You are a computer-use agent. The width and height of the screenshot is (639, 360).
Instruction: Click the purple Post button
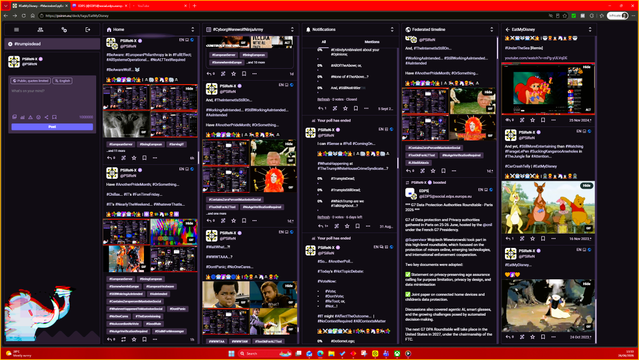tap(52, 127)
